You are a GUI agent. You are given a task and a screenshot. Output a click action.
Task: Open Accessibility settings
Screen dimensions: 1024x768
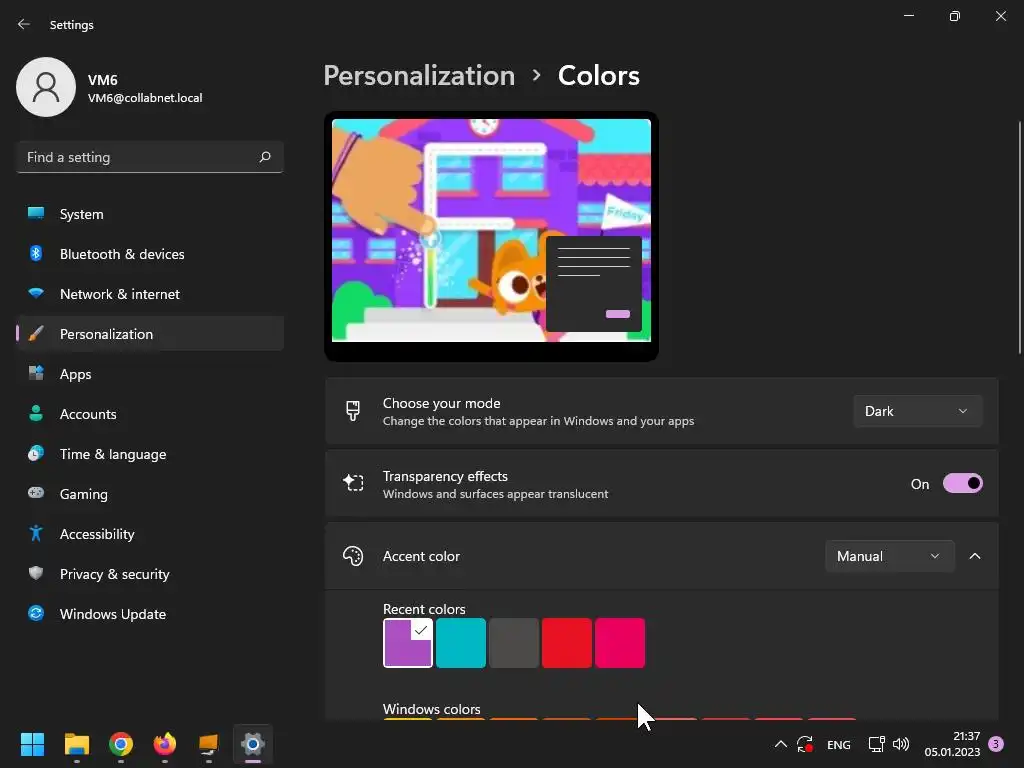click(150, 534)
